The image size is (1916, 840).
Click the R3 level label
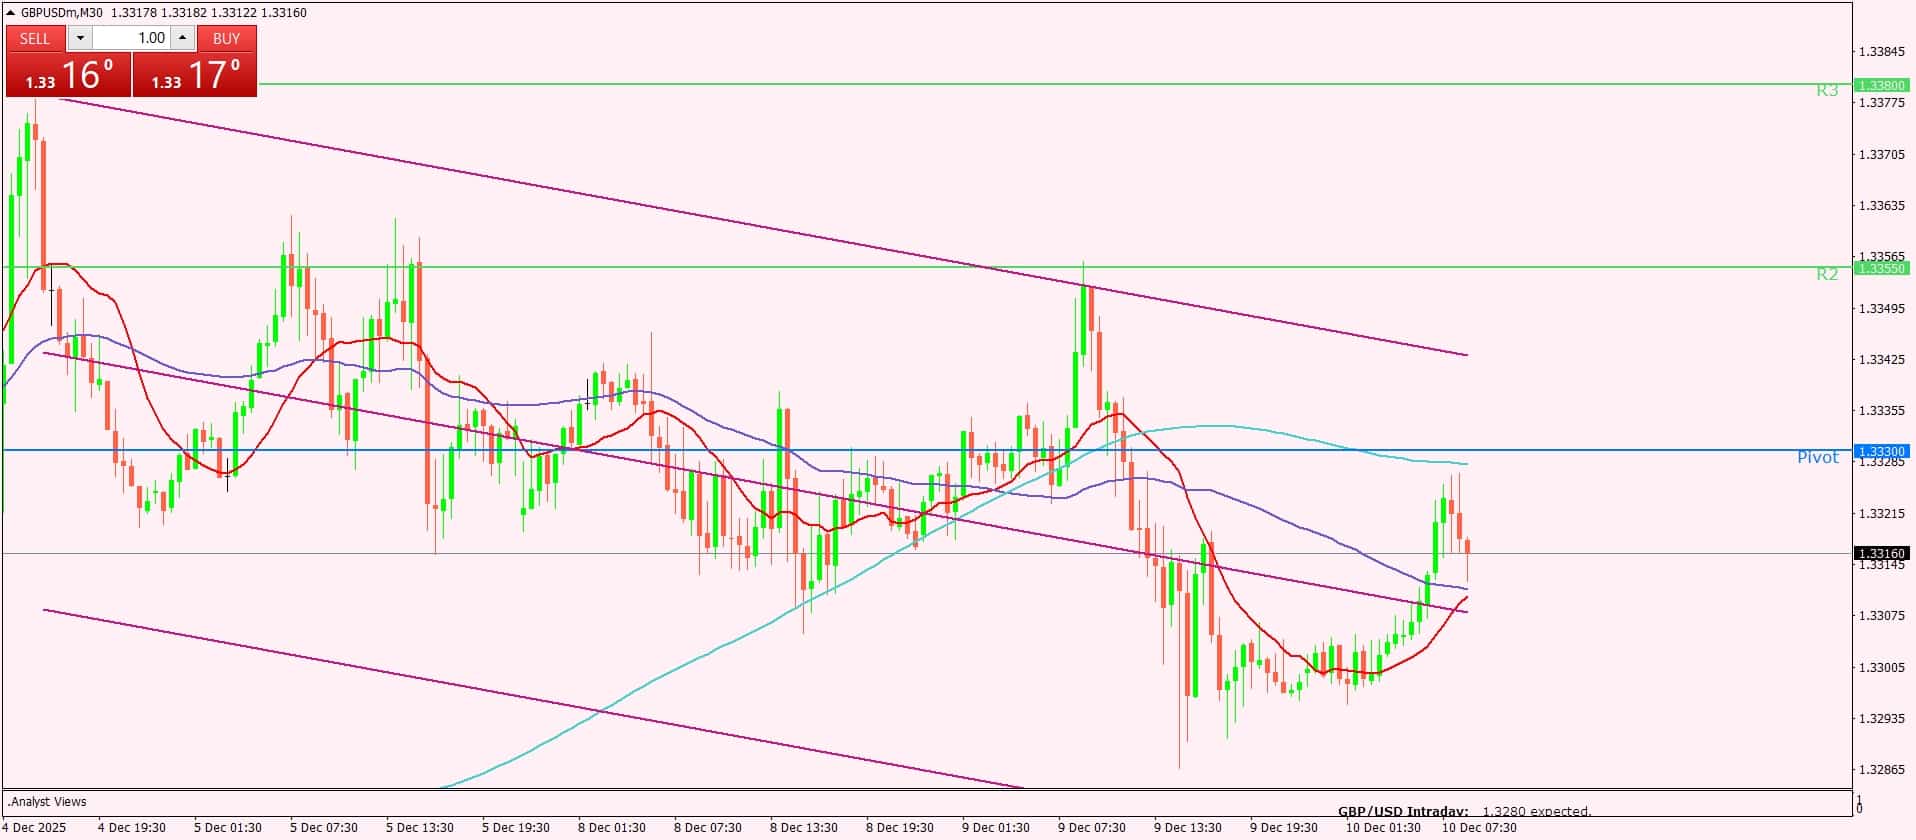1827,91
